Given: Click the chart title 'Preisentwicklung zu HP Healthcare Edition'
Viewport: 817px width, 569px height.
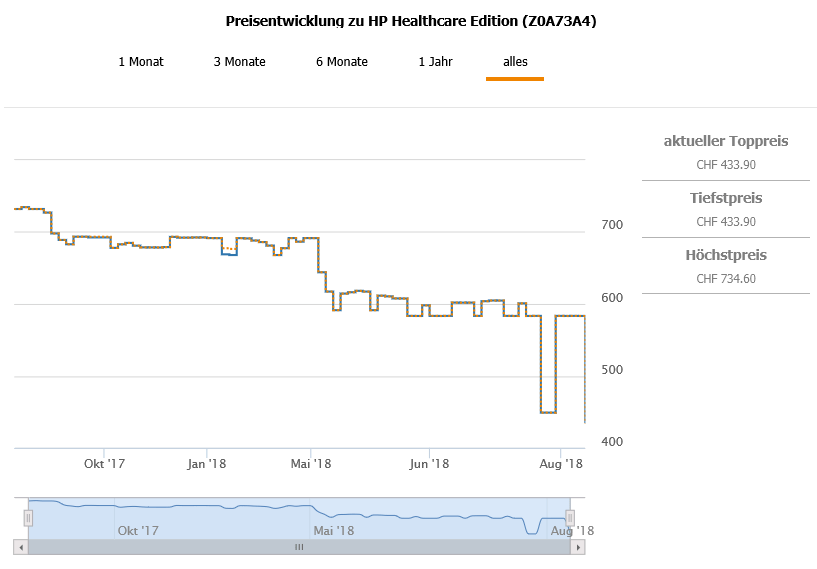Looking at the screenshot, I should pos(408,21).
